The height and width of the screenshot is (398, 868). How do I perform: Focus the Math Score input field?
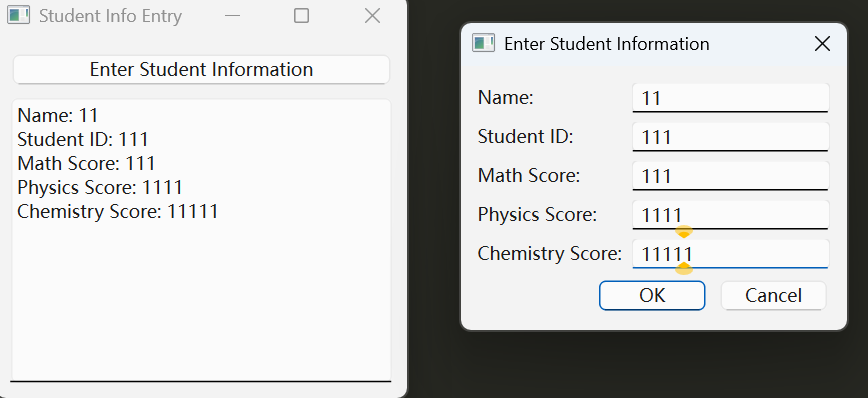click(x=730, y=176)
